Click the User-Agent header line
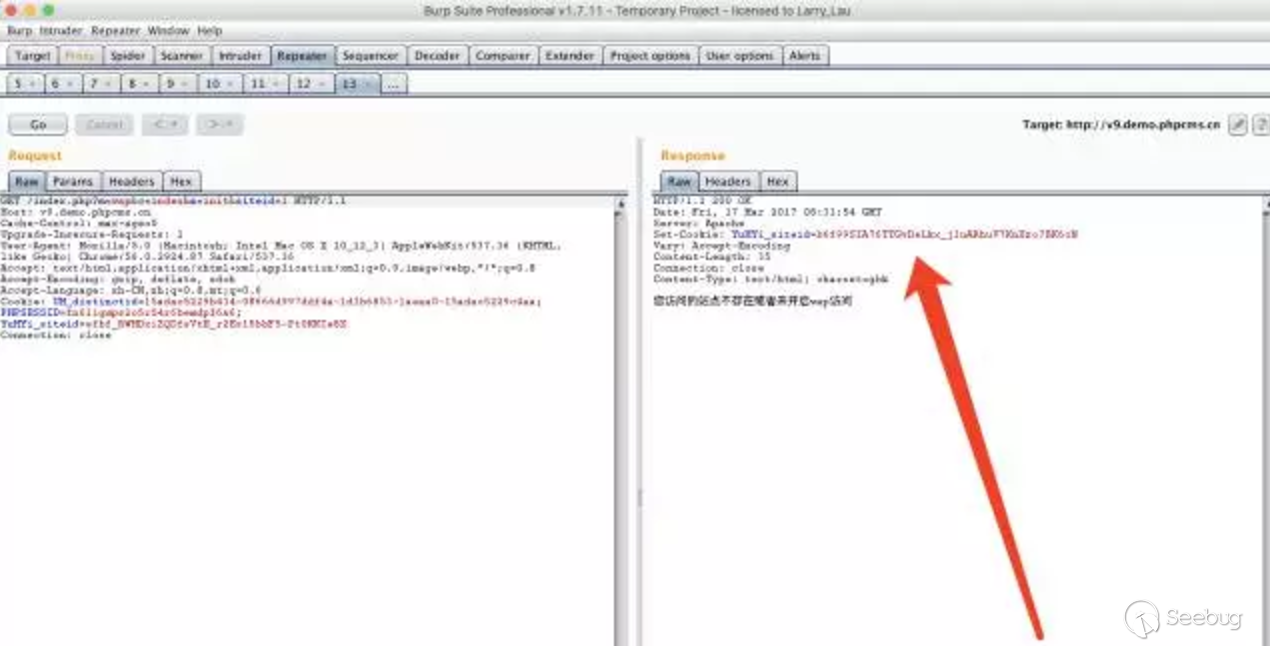The width and height of the screenshot is (1270, 646). point(282,250)
